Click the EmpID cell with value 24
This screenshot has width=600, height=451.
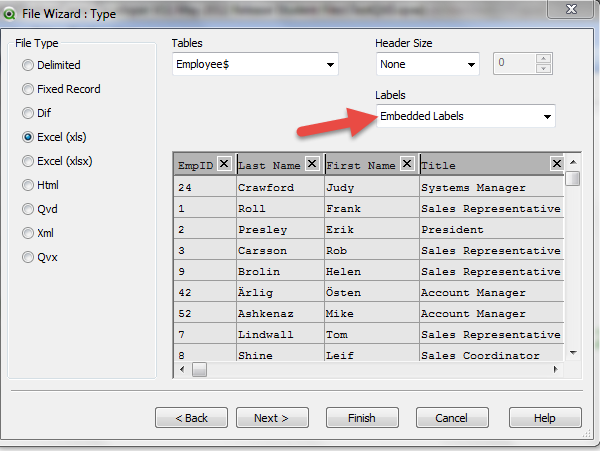pyautogui.click(x=205, y=187)
